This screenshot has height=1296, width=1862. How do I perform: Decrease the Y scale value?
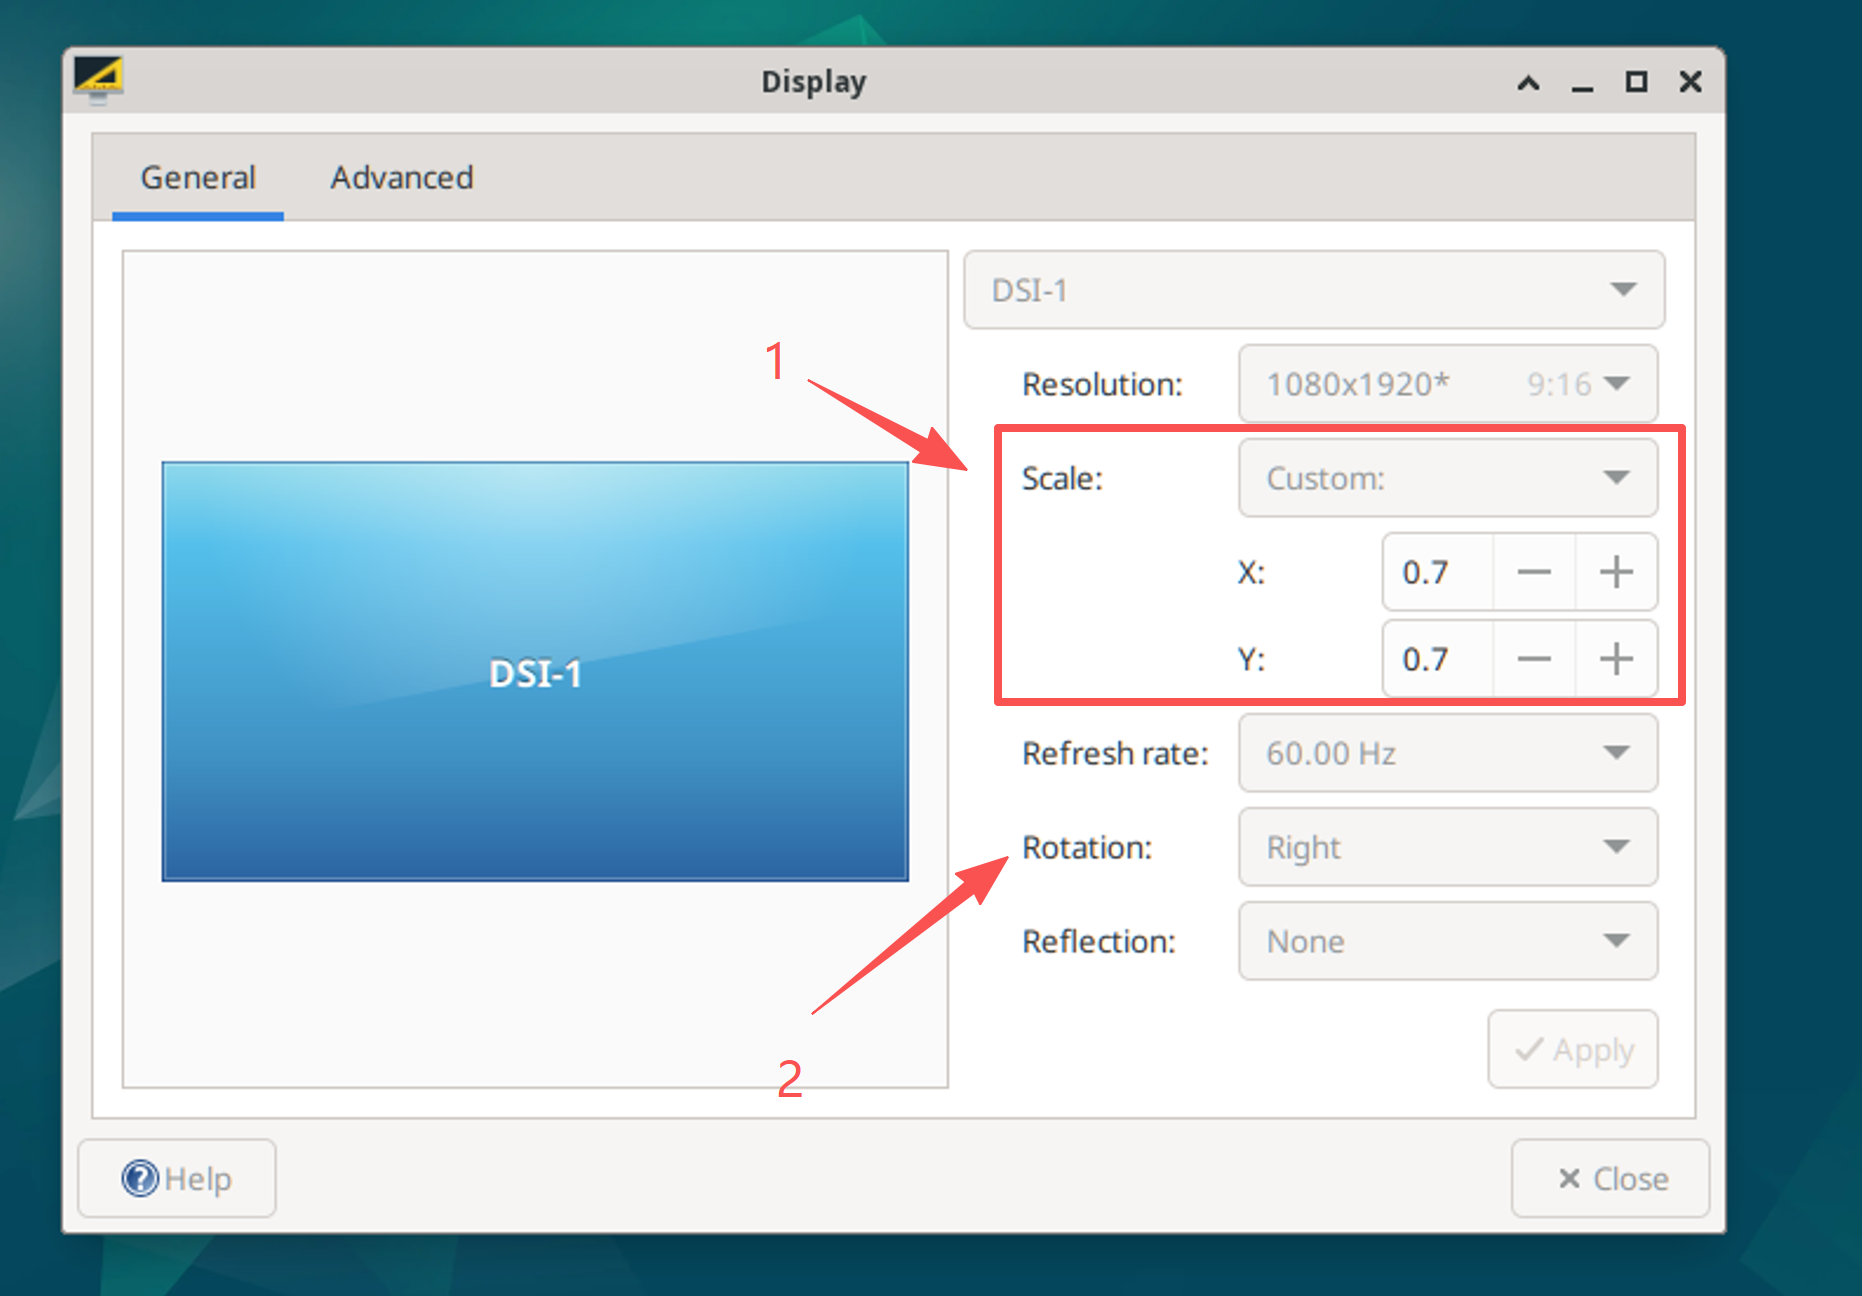click(1533, 659)
